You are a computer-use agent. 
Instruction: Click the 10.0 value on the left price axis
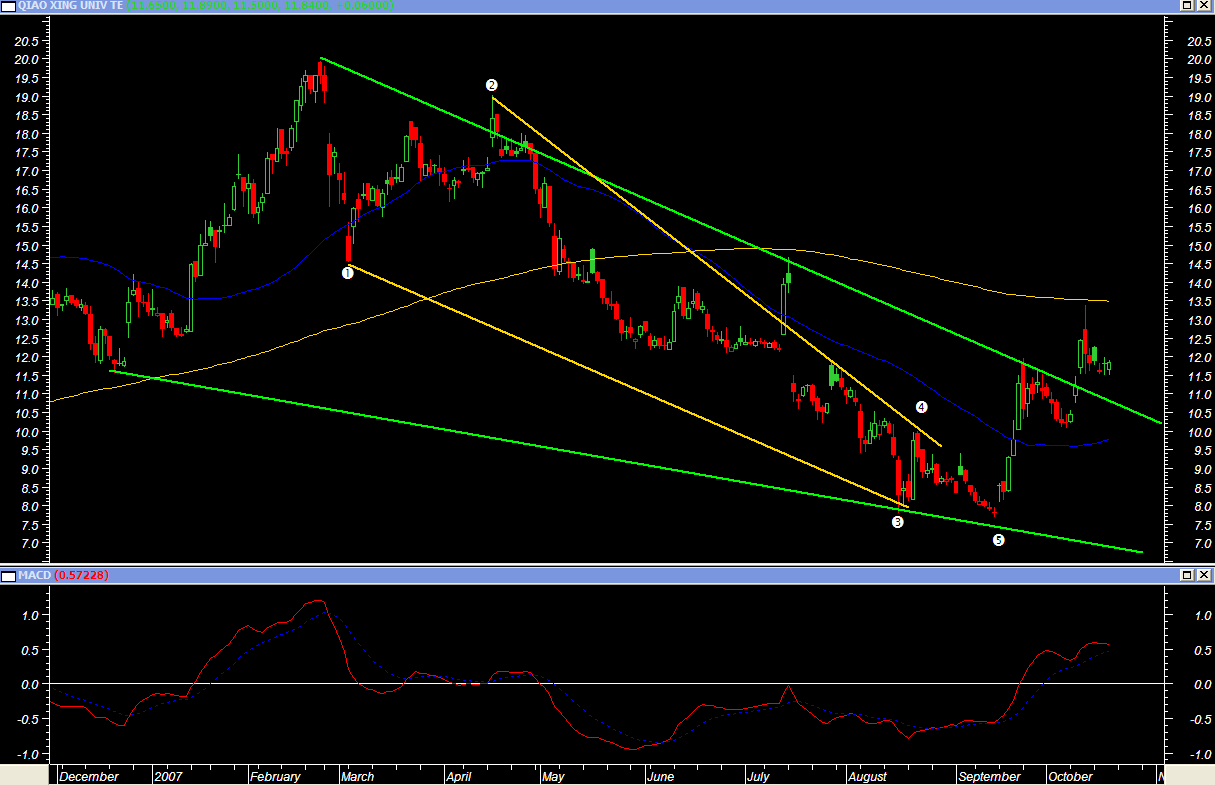(x=26, y=432)
